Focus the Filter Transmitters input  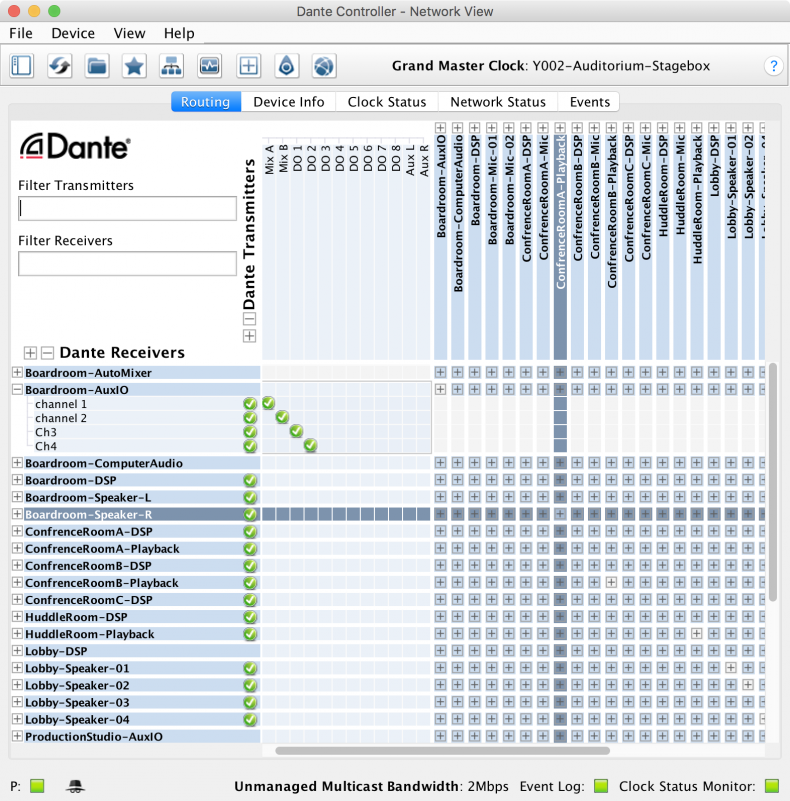click(x=127, y=208)
